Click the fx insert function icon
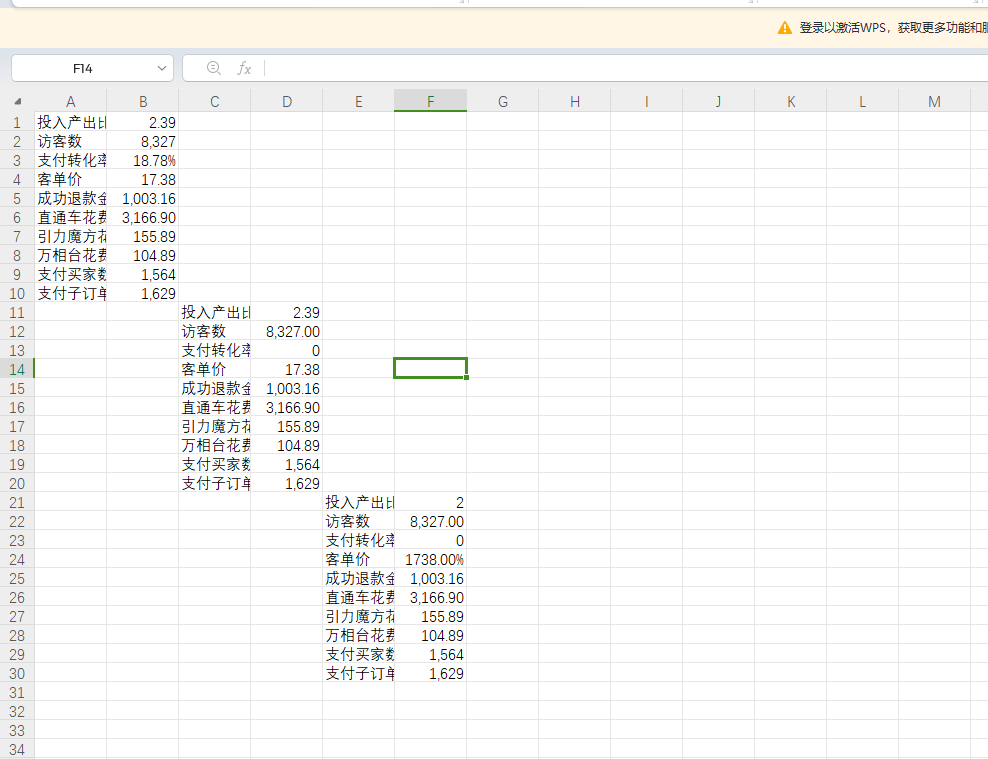988x759 pixels. (244, 68)
